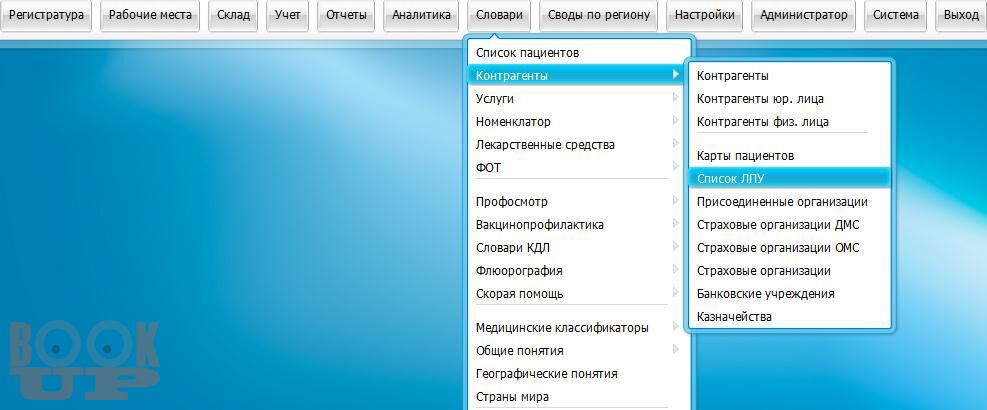Expand the Общие понятия submenu
This screenshot has width=987, height=410.
(x=578, y=351)
